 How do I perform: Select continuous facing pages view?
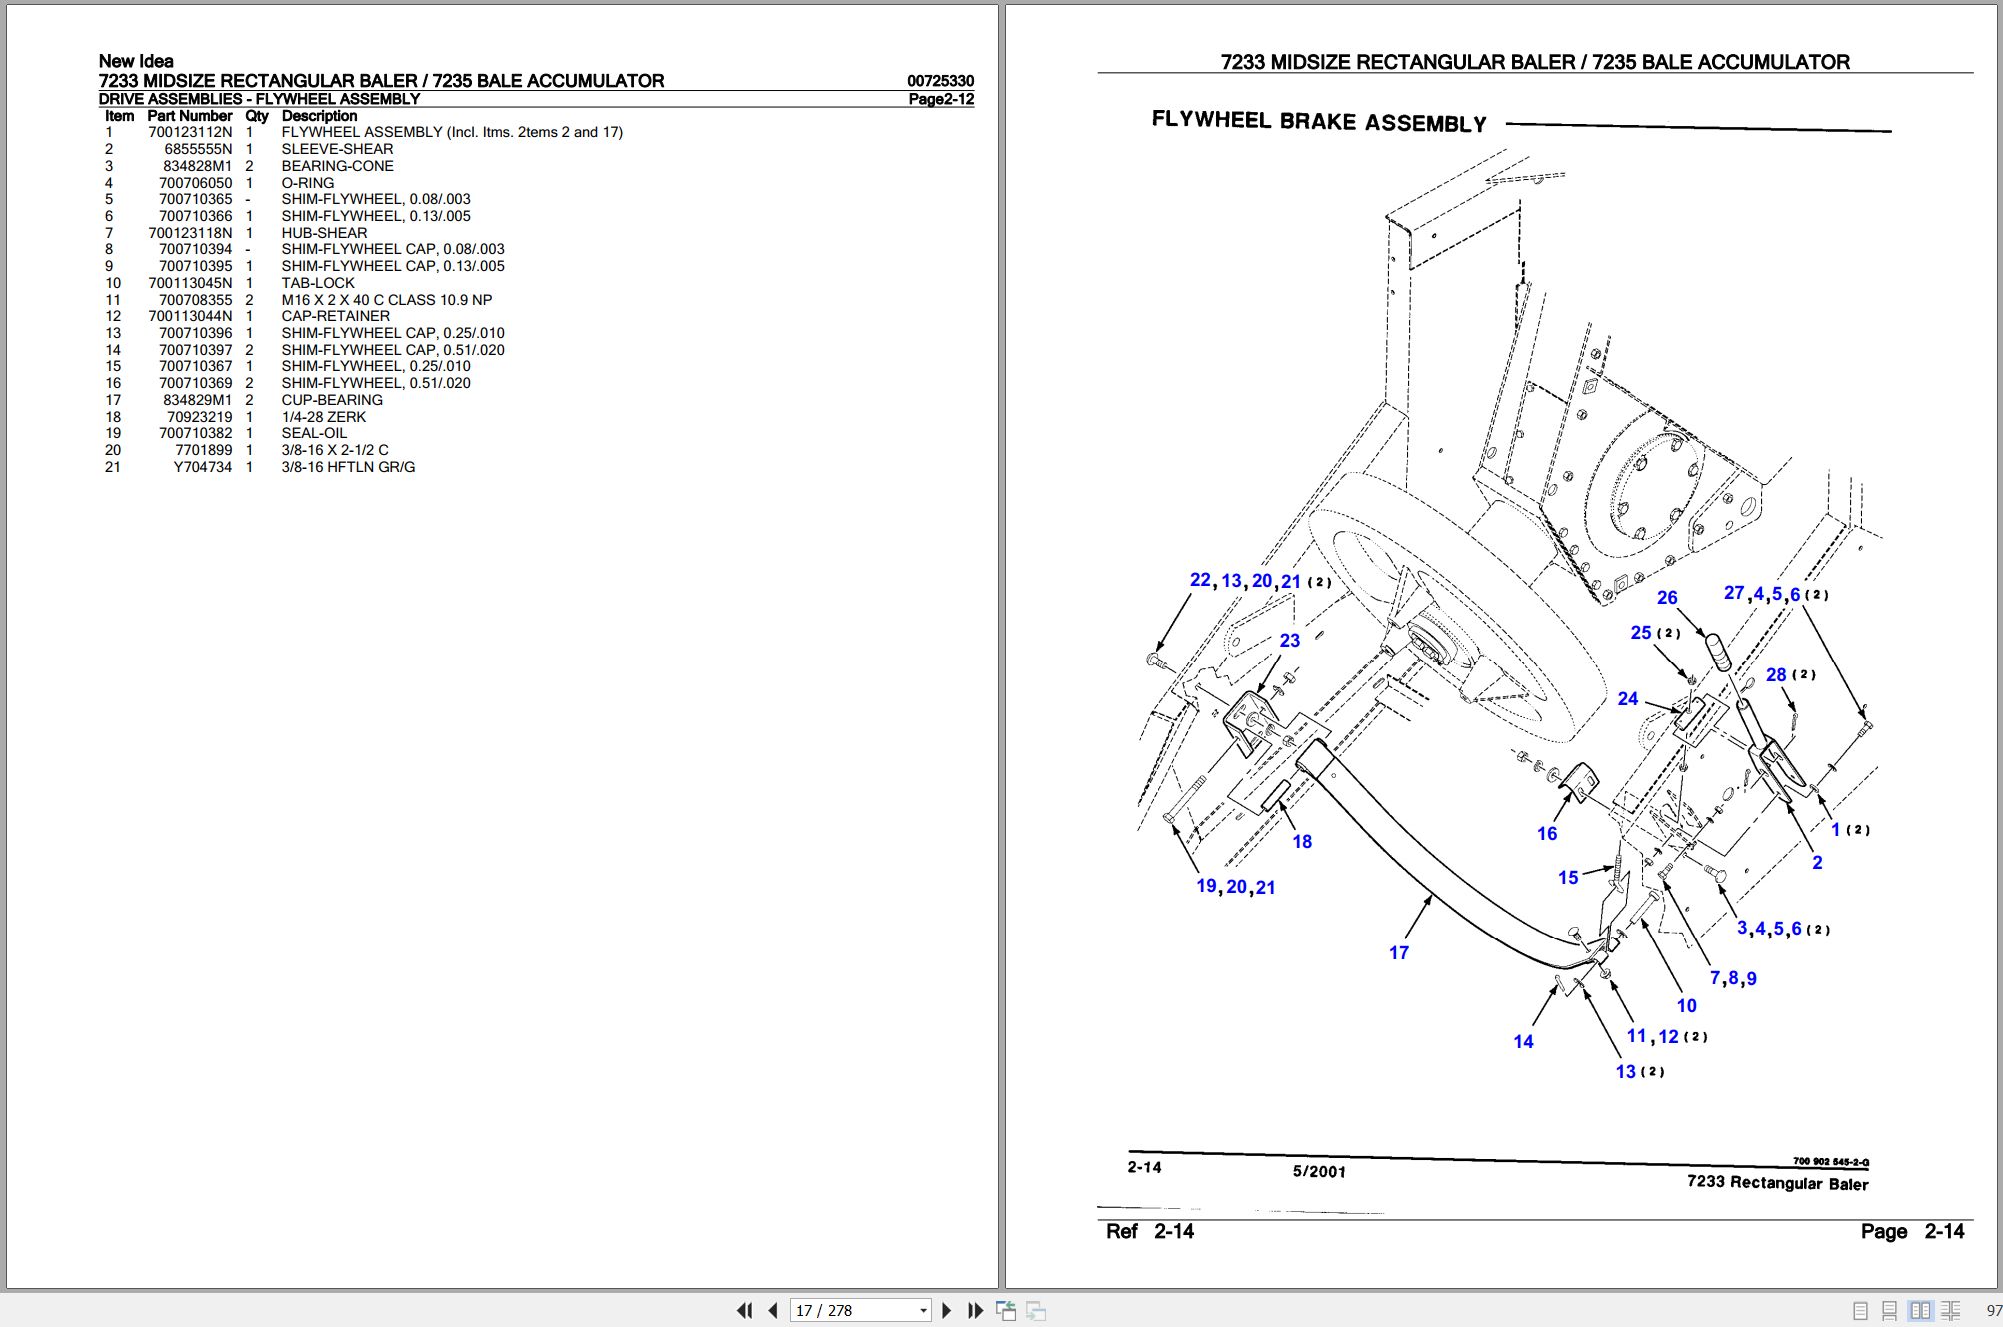click(1950, 1310)
